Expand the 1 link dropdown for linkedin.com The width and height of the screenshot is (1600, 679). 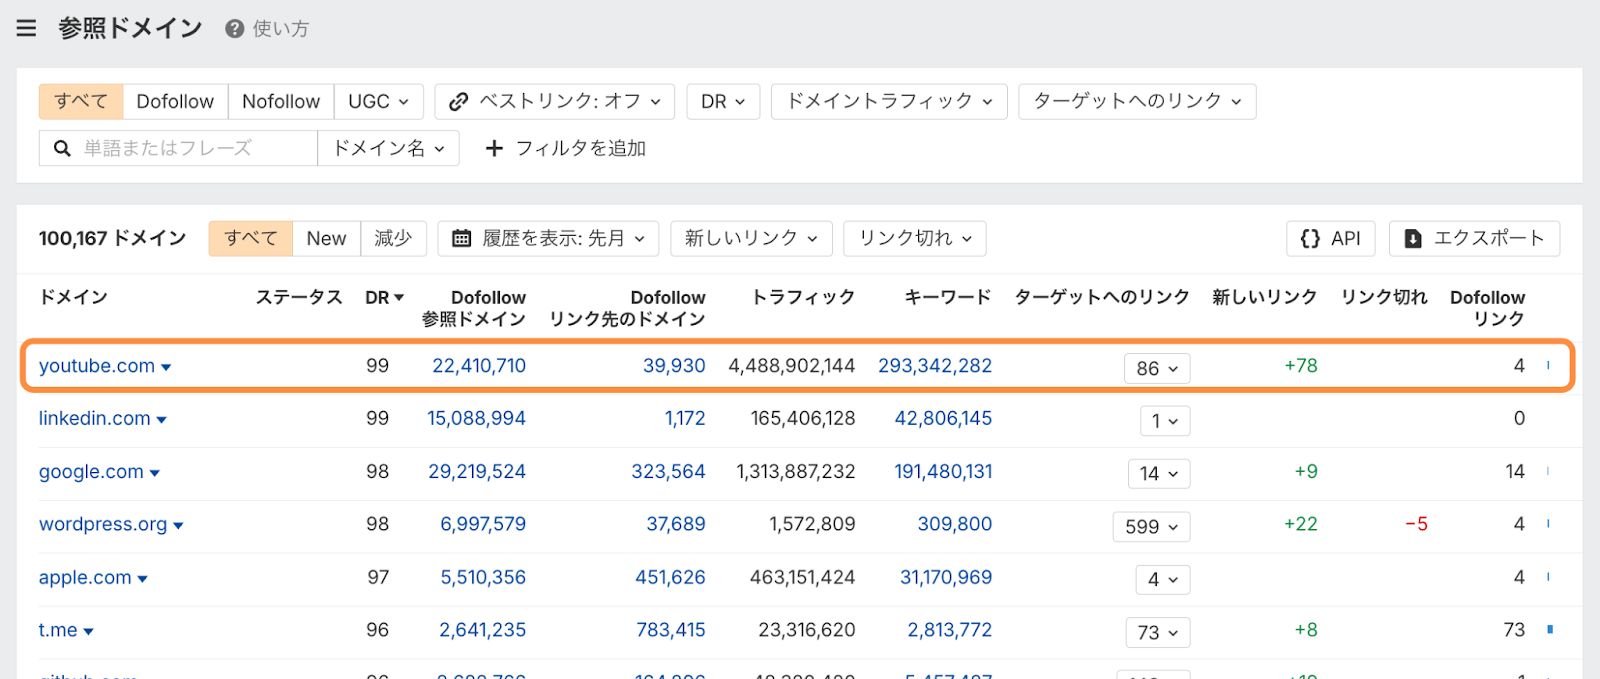click(x=1165, y=421)
